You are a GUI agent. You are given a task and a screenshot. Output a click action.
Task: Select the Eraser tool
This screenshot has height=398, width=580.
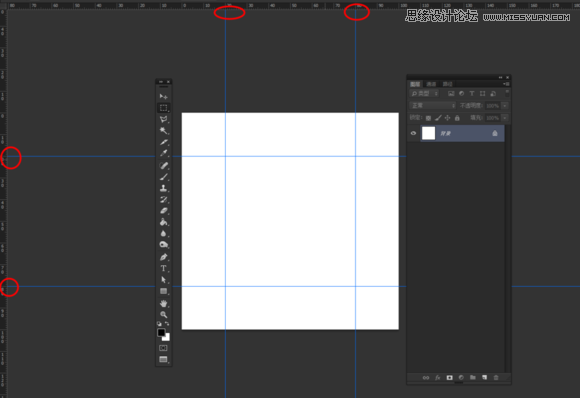pyautogui.click(x=163, y=211)
